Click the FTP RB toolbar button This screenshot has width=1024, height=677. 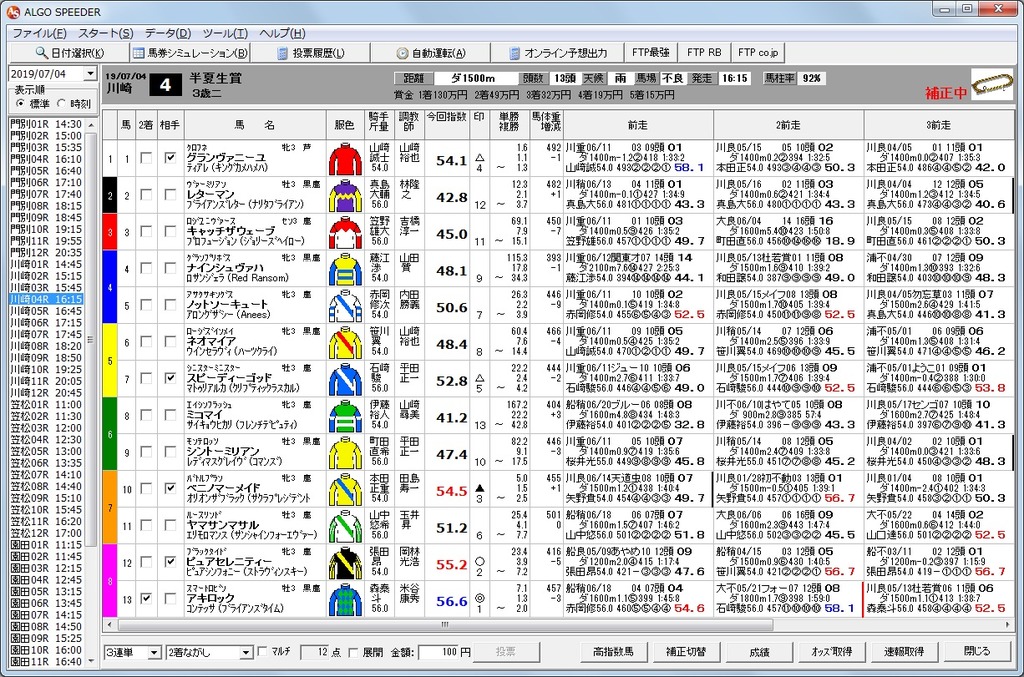coord(704,52)
